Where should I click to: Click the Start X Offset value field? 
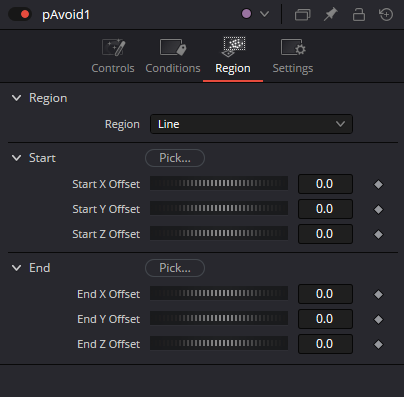click(x=325, y=184)
